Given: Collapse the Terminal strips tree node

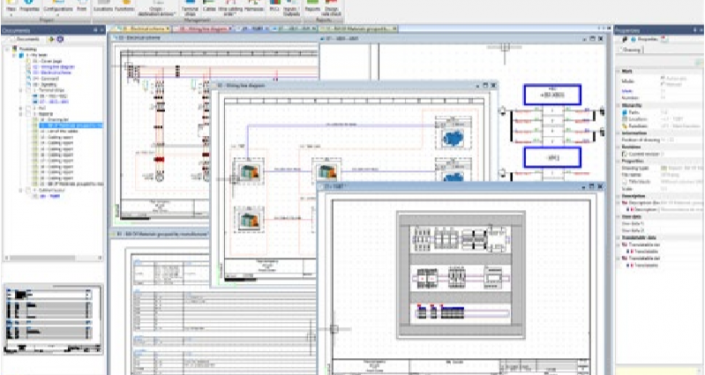Looking at the screenshot, I should (21, 90).
